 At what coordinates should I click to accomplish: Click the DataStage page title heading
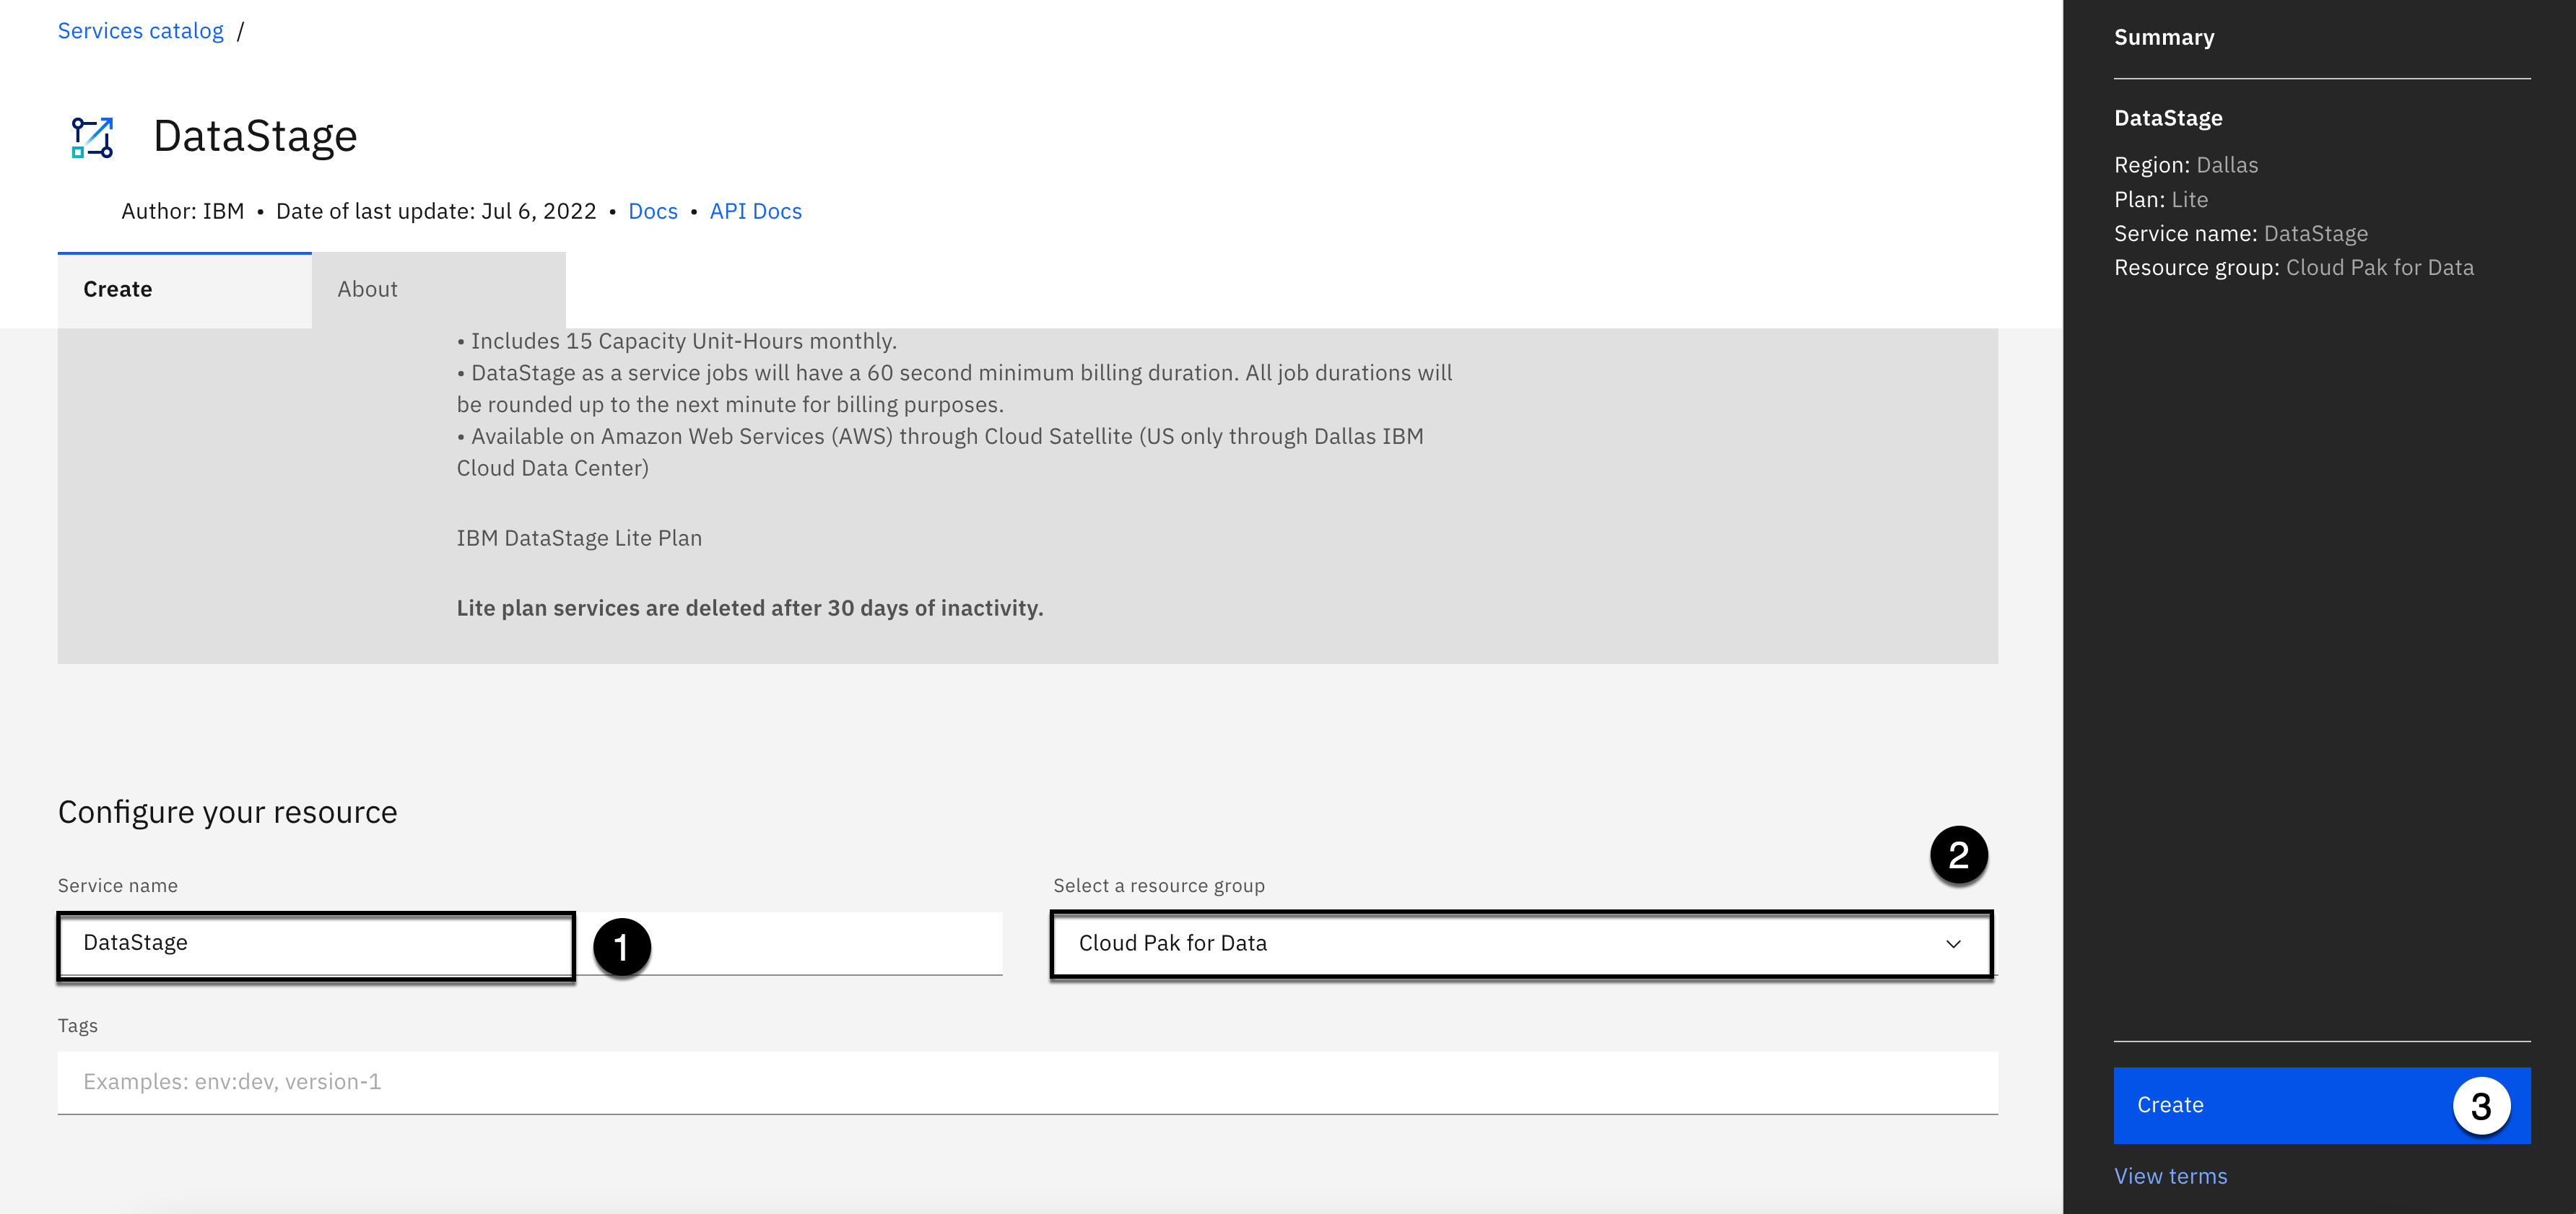255,136
